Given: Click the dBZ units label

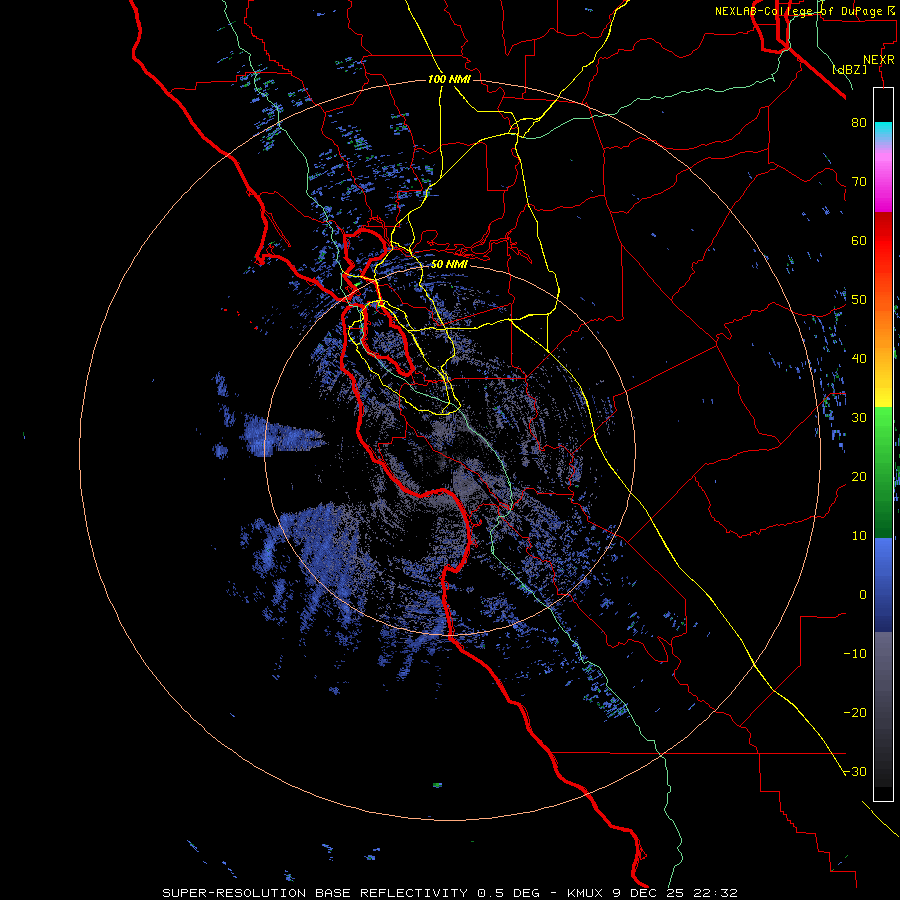Looking at the screenshot, I should [849, 70].
